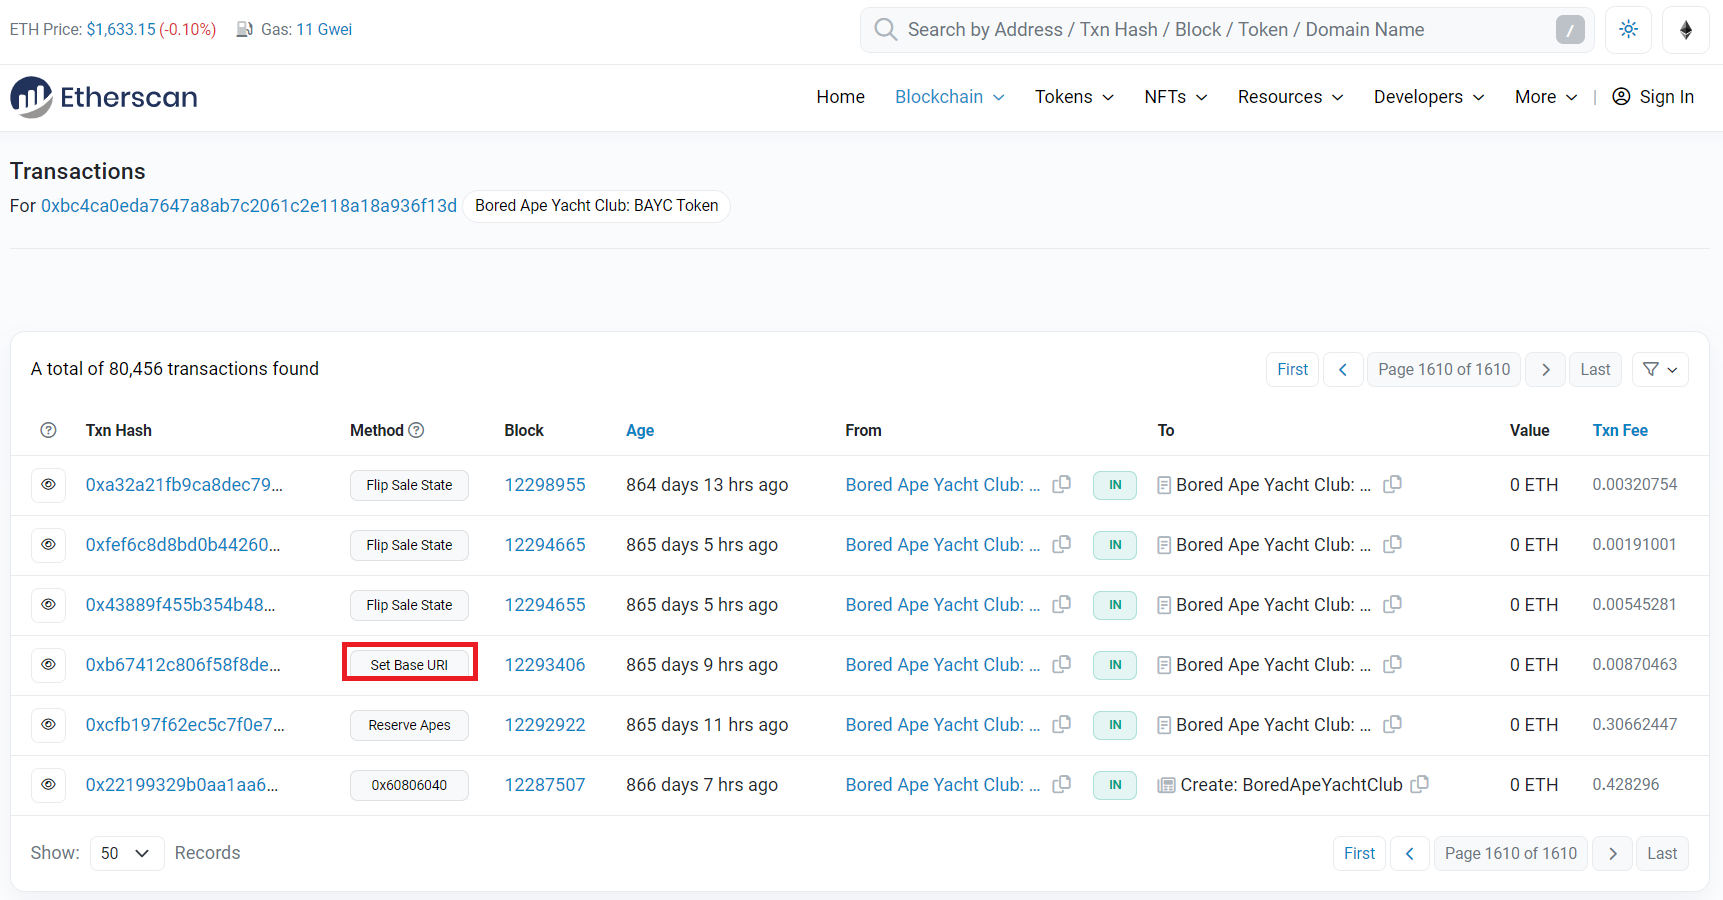Click the Etherscan logo
Screen dimensions: 1723x900
(104, 97)
